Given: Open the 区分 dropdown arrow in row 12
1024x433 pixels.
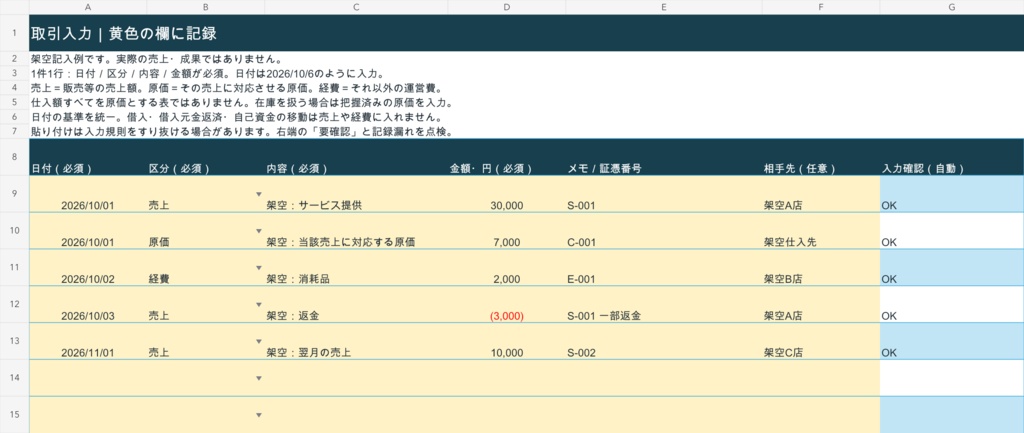Looking at the screenshot, I should coord(259,304).
